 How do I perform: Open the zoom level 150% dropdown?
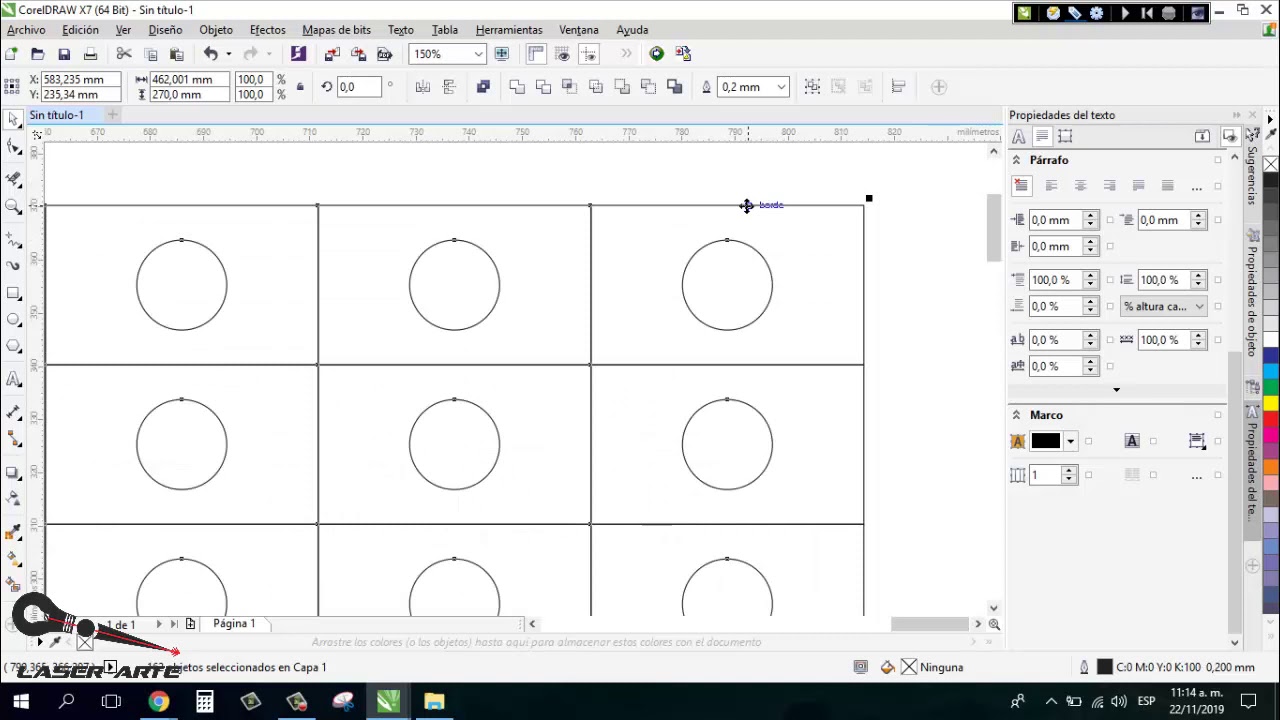tap(479, 54)
